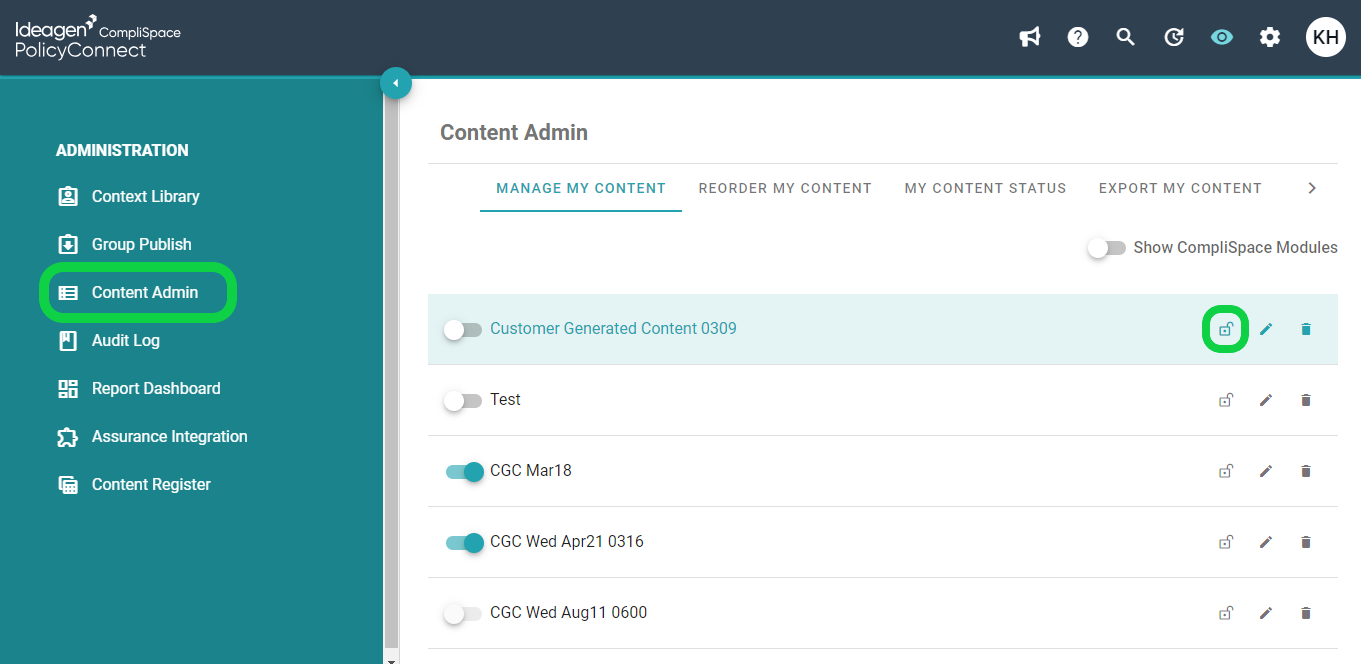Click the search magnifier icon in header
1361x664 pixels.
(x=1126, y=37)
